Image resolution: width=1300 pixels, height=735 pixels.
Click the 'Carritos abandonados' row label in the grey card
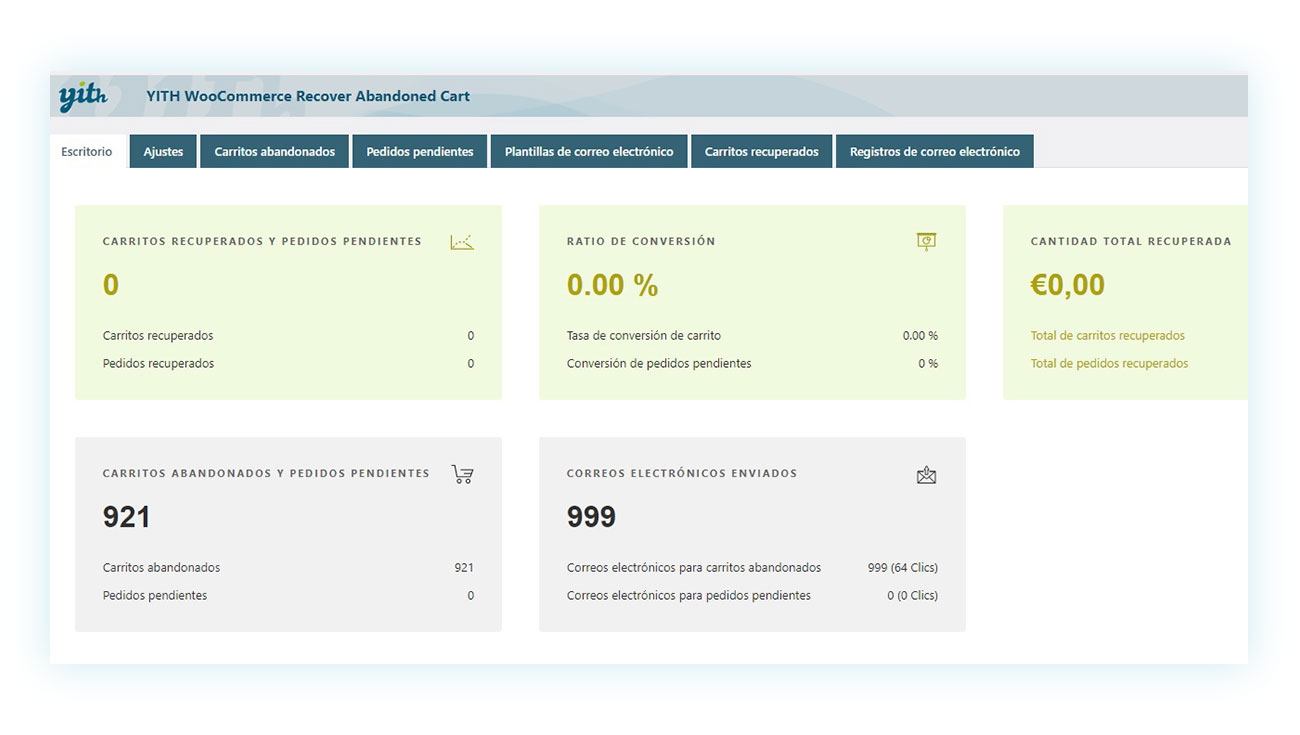point(162,568)
